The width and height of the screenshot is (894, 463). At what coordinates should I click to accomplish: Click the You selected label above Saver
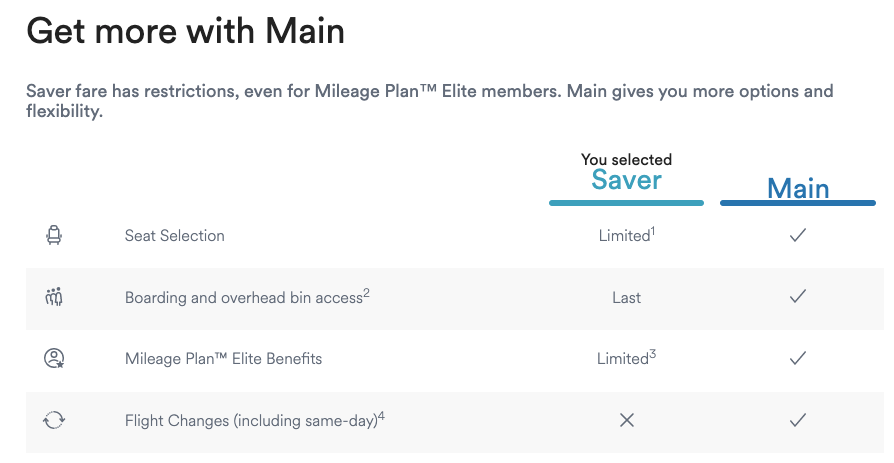point(627,160)
